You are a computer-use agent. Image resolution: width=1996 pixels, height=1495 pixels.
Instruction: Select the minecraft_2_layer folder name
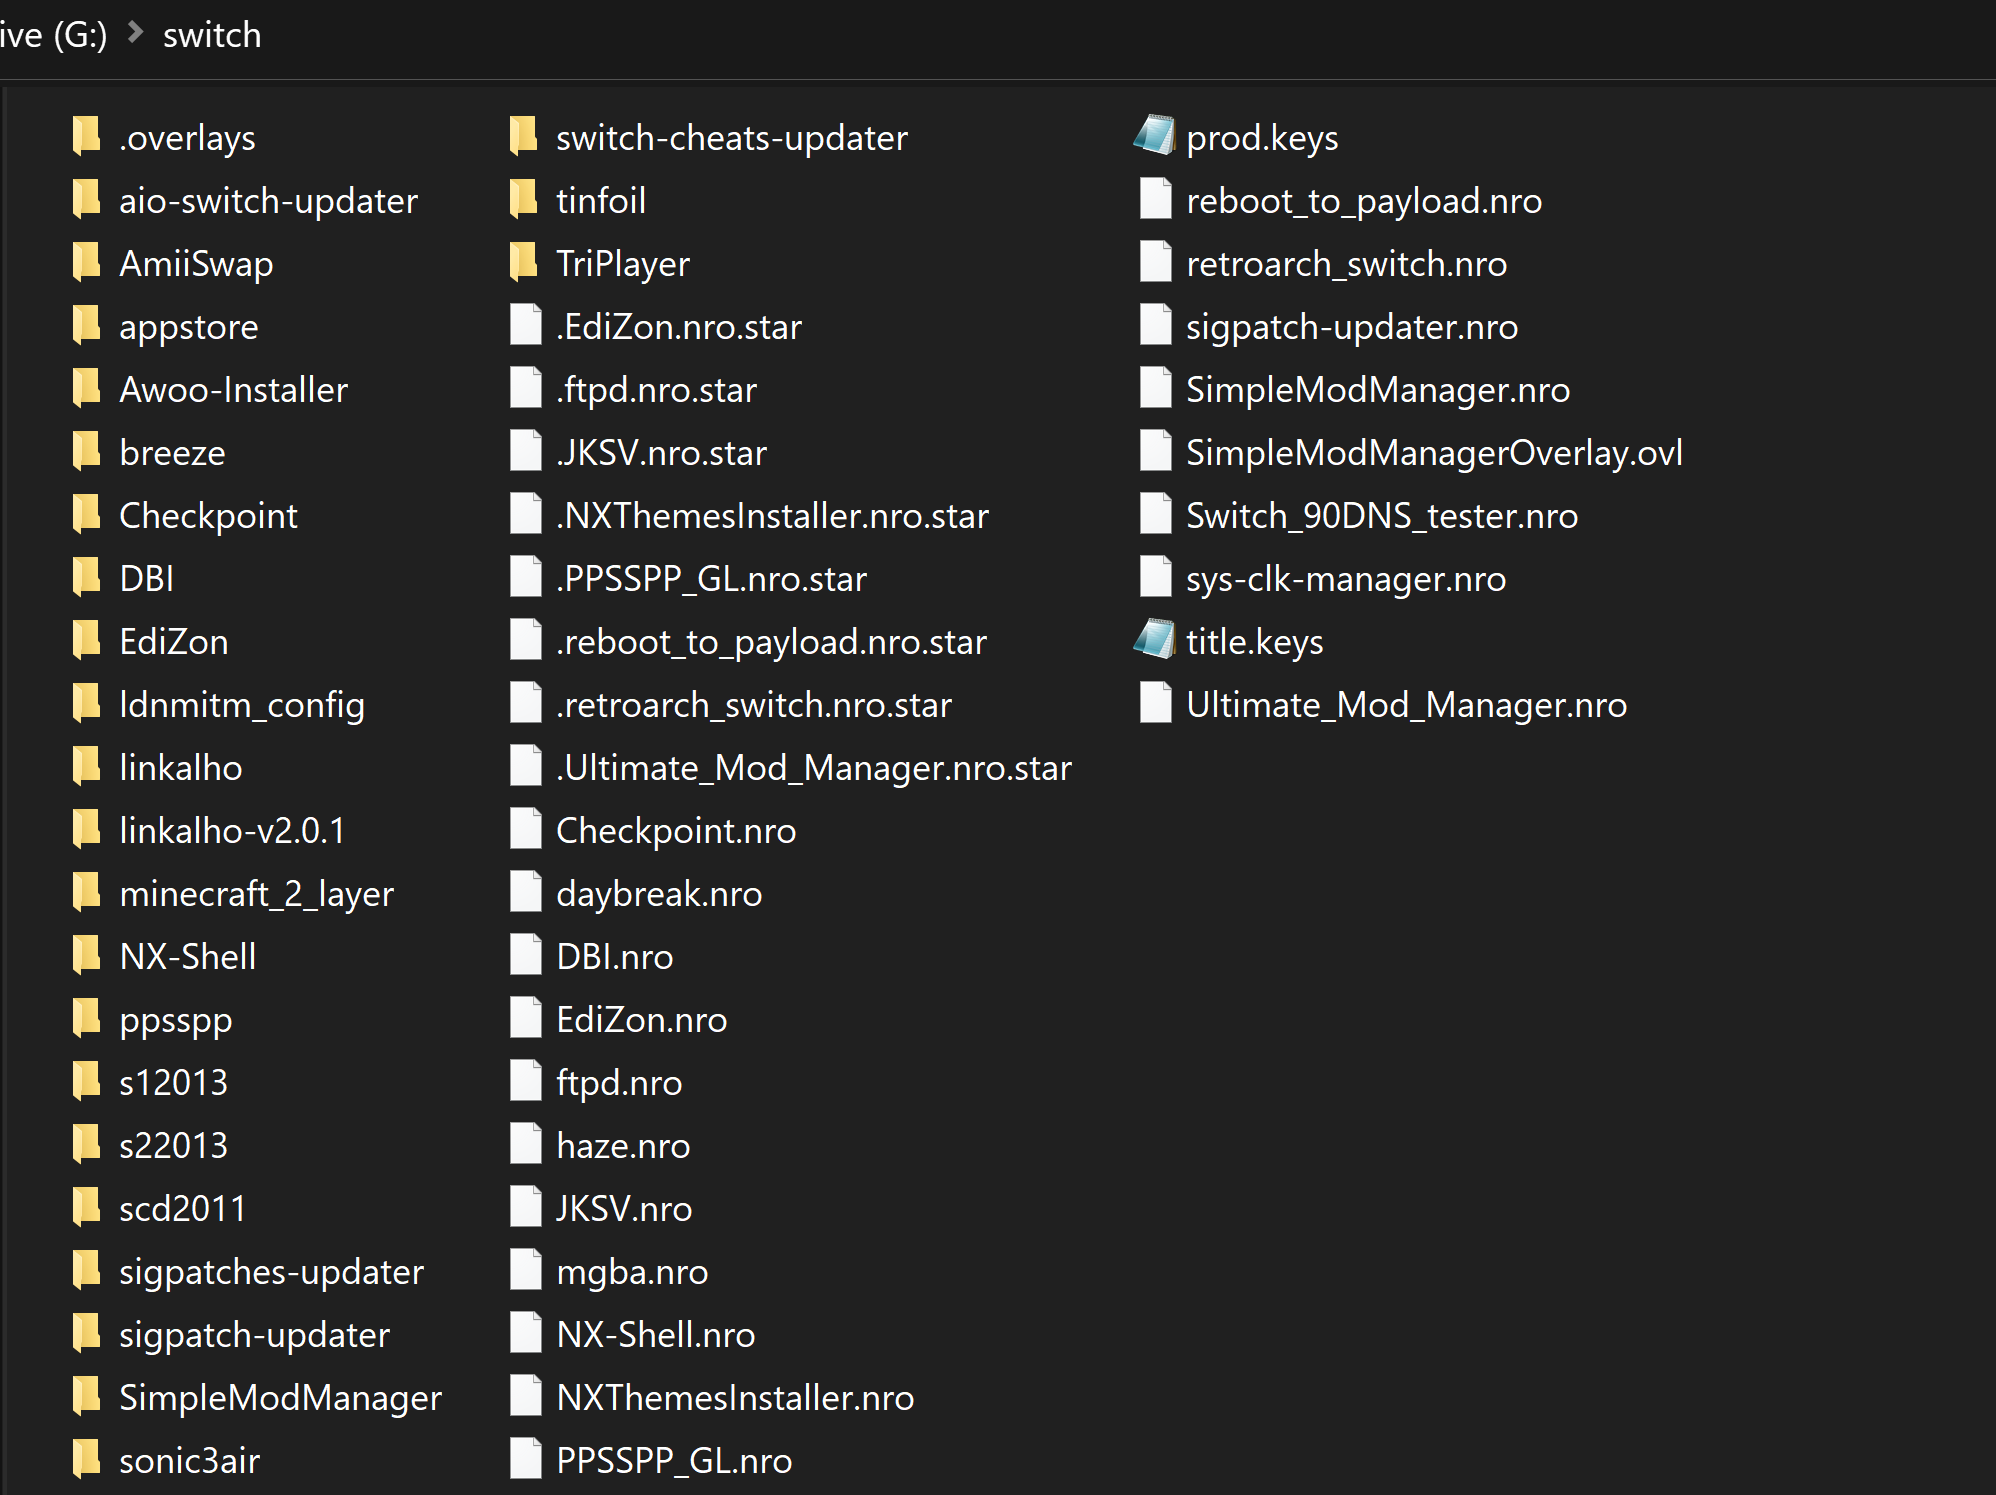pos(257,894)
